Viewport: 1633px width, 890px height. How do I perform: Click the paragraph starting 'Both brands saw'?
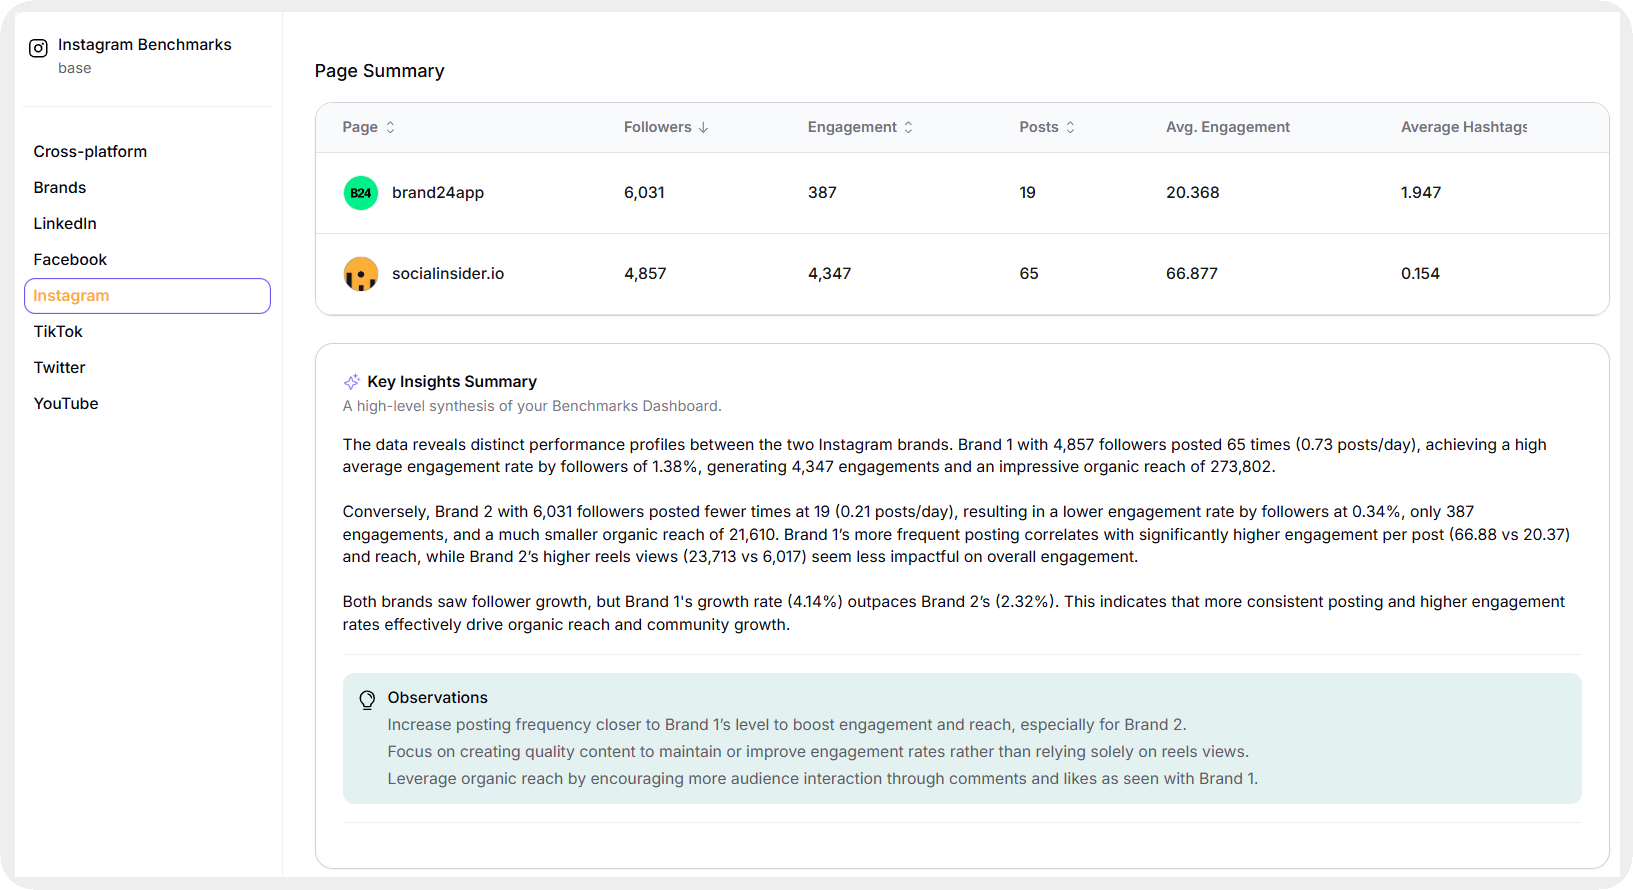tap(954, 613)
